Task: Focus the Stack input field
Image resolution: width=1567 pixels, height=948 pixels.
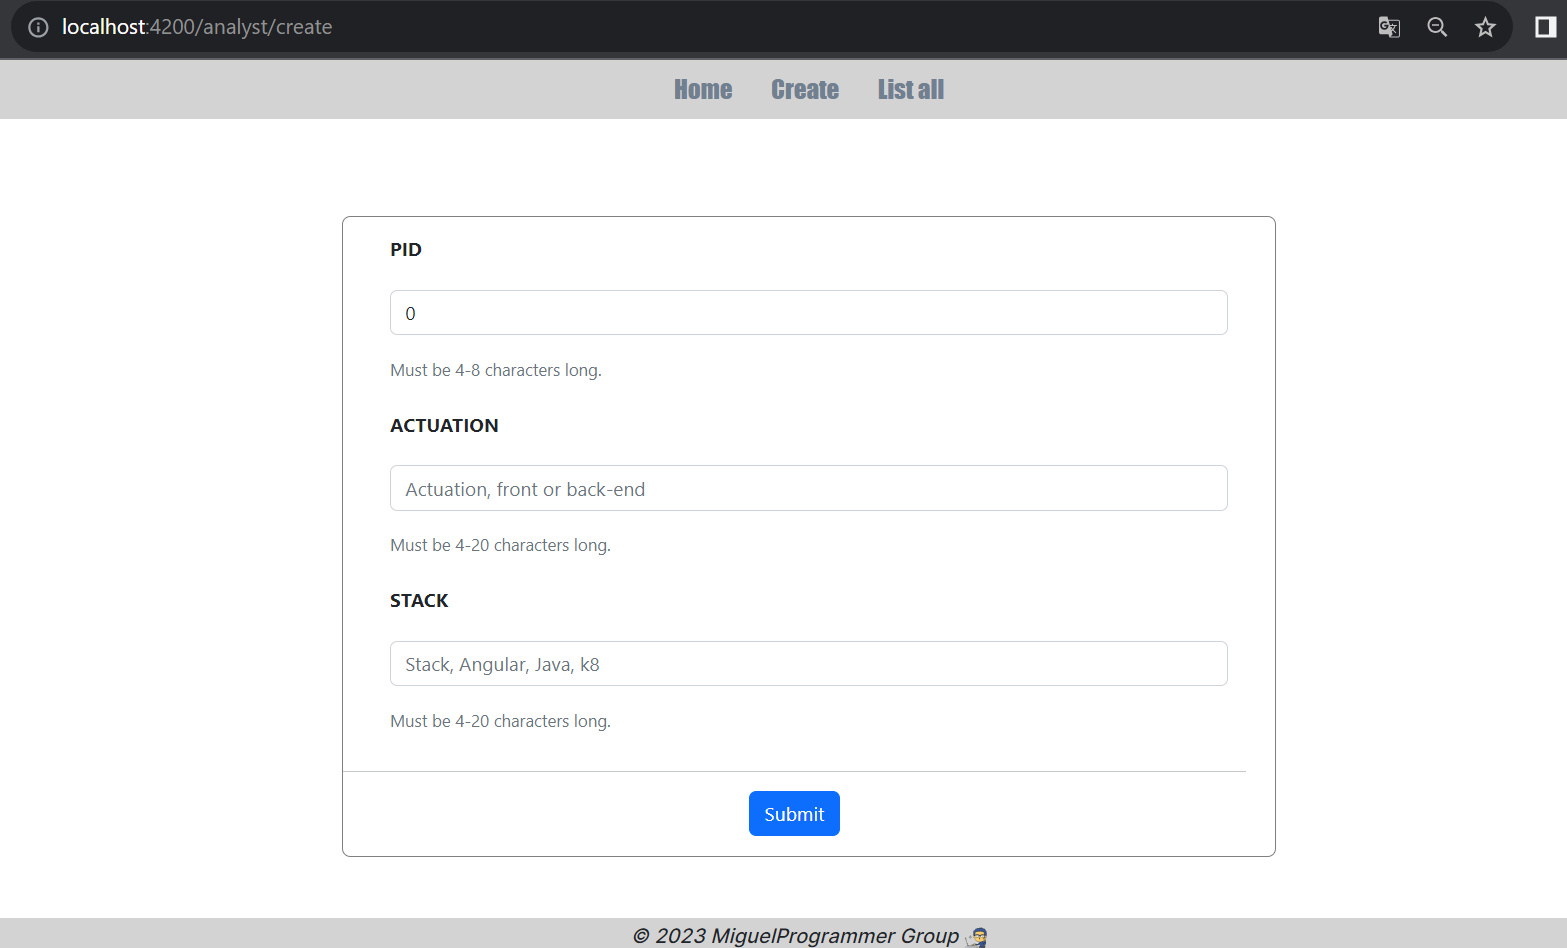Action: 809,664
